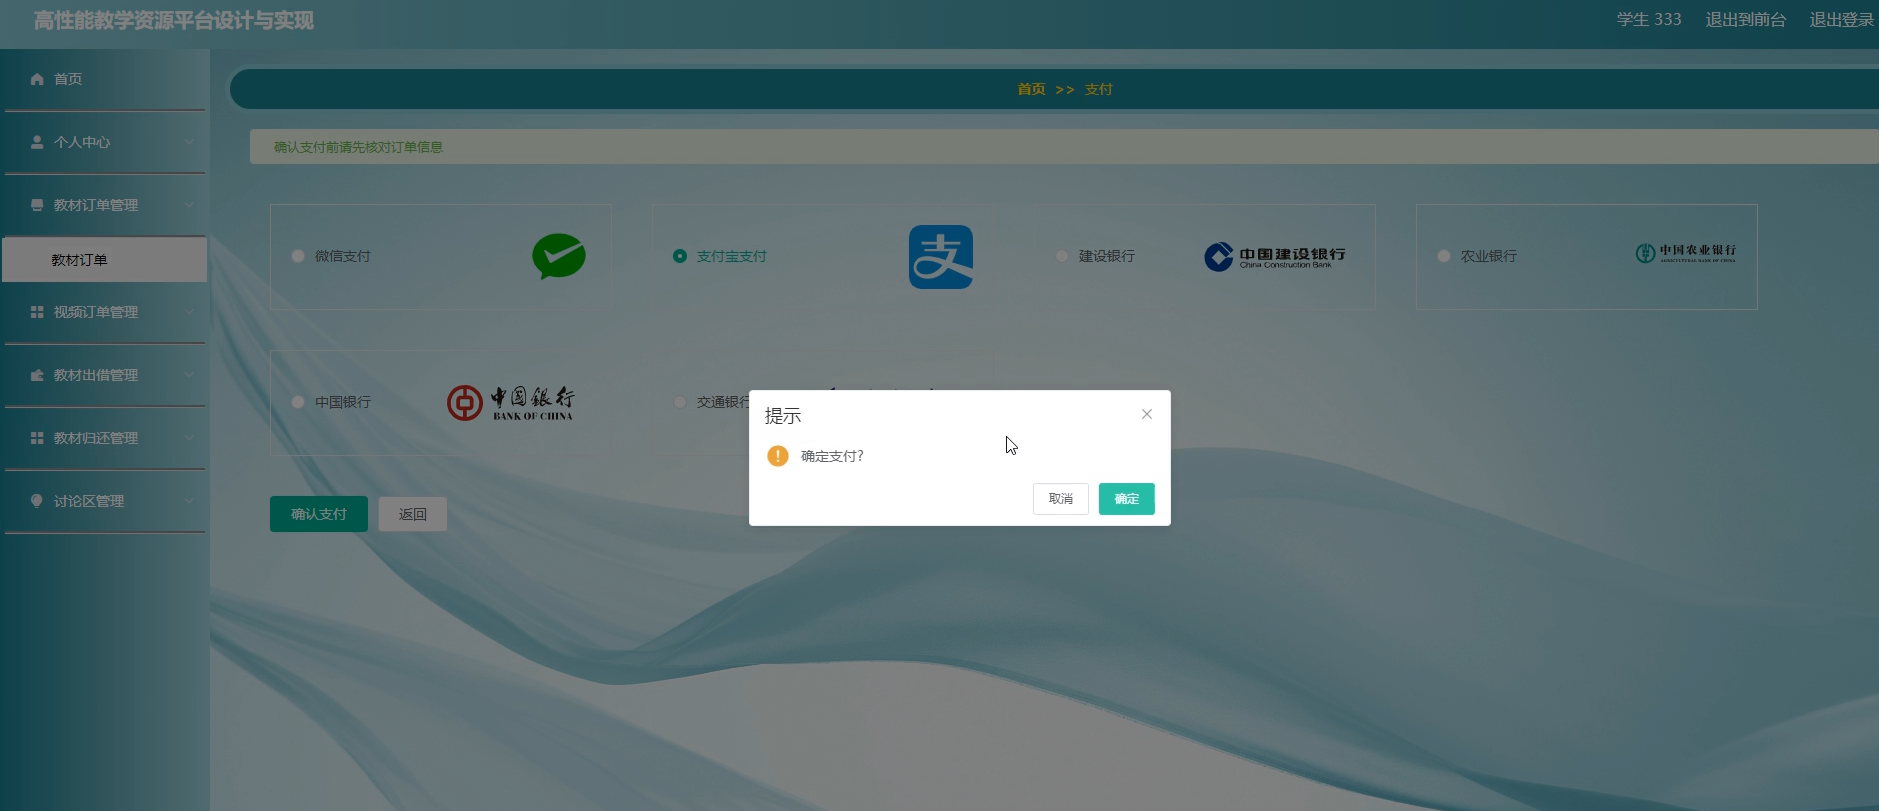Click the Alipay blue logo
The height and width of the screenshot is (811, 1879).
coord(941,257)
